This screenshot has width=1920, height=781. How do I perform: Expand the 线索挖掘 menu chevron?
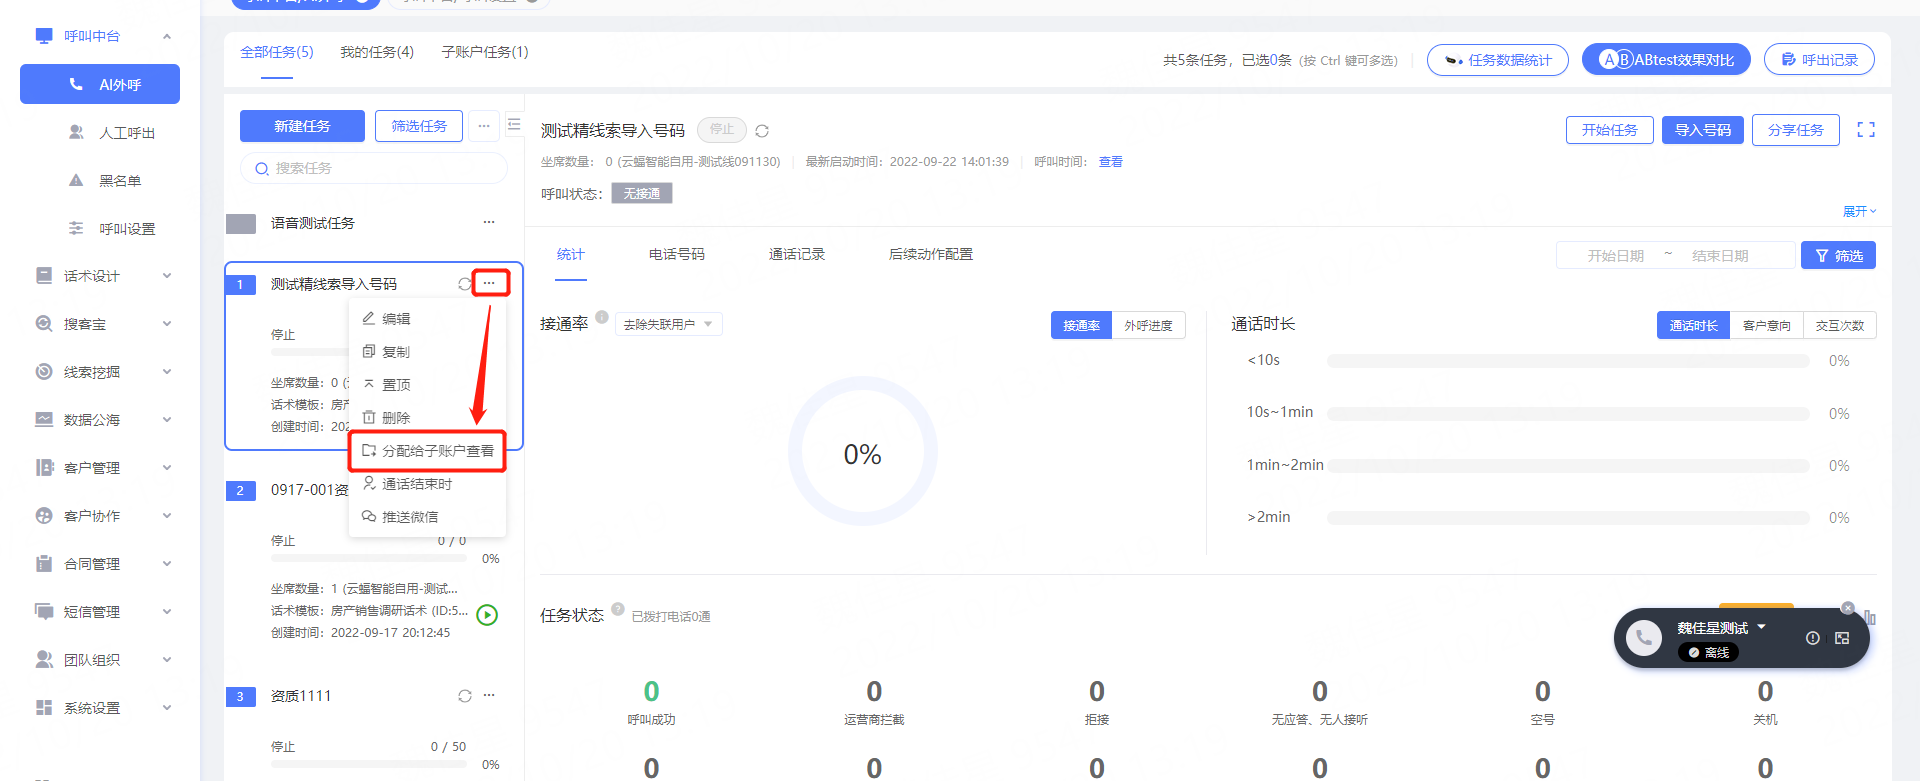pos(167,371)
